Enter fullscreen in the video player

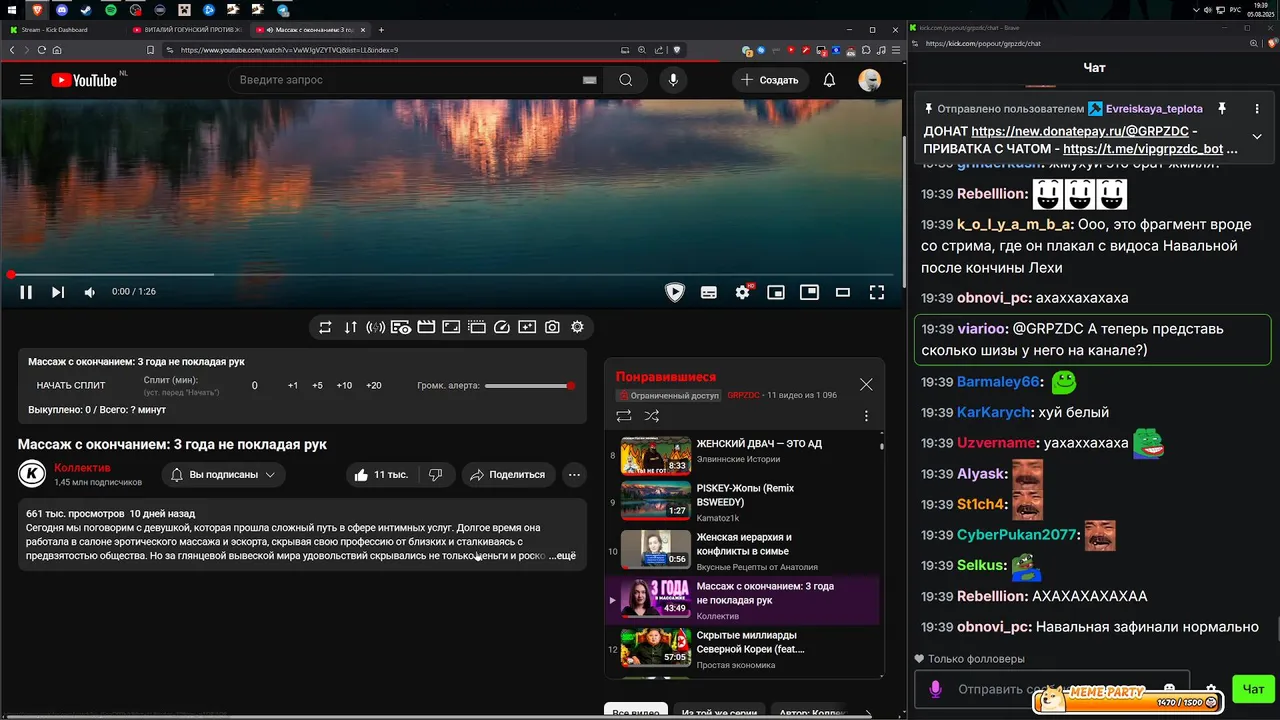point(877,292)
